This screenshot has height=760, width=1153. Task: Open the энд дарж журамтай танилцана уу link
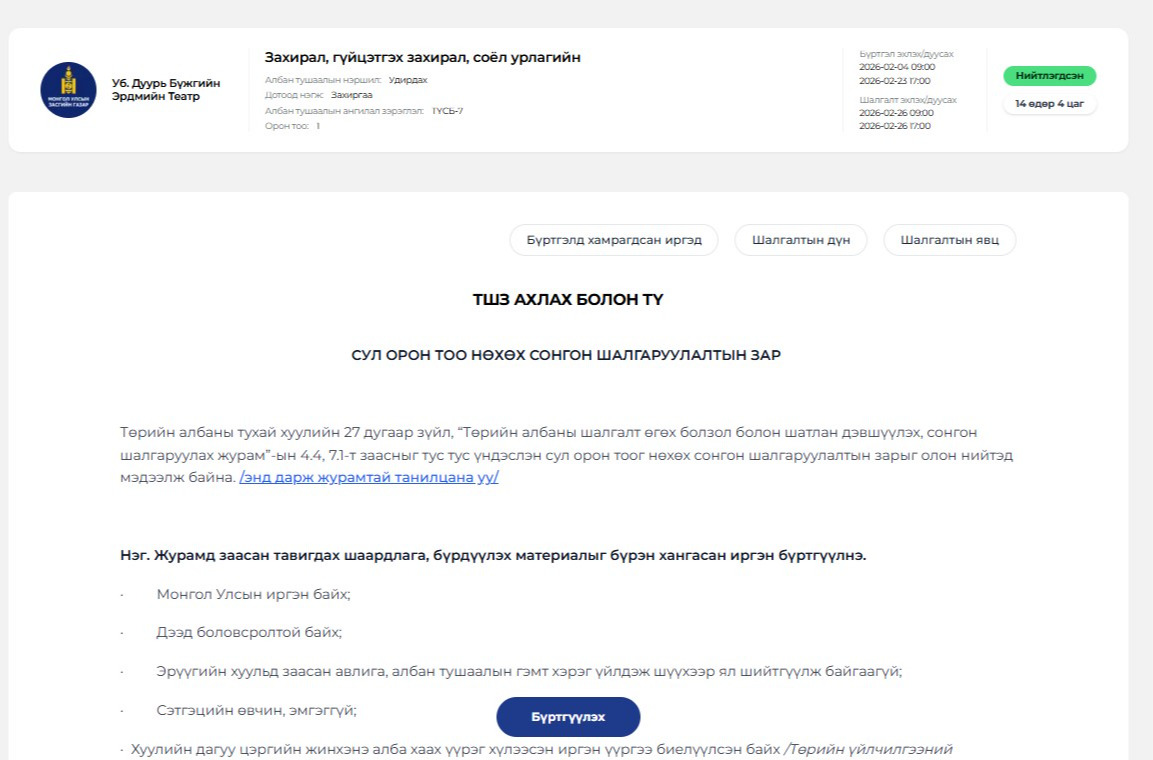(x=368, y=477)
